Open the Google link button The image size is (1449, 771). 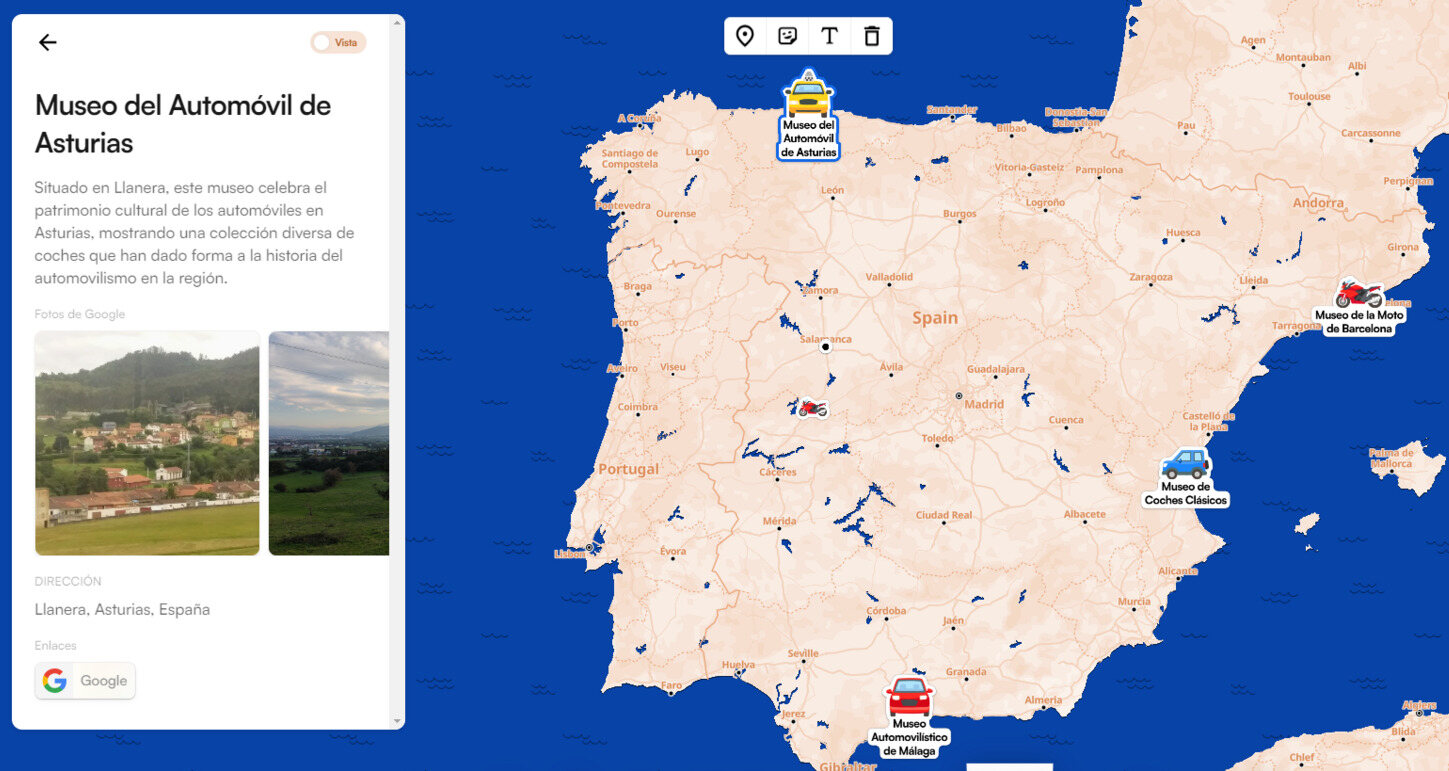coord(86,681)
